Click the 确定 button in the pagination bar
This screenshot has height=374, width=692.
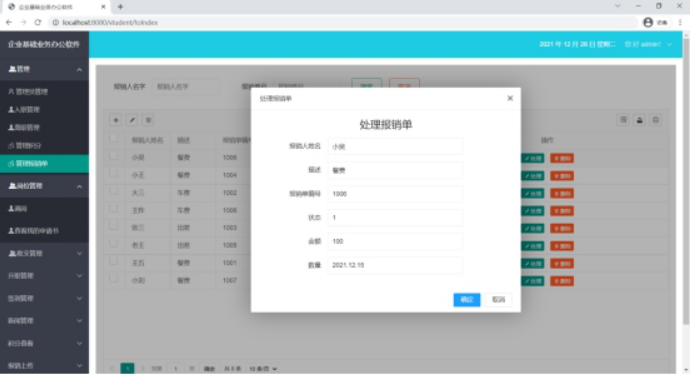click(x=209, y=369)
